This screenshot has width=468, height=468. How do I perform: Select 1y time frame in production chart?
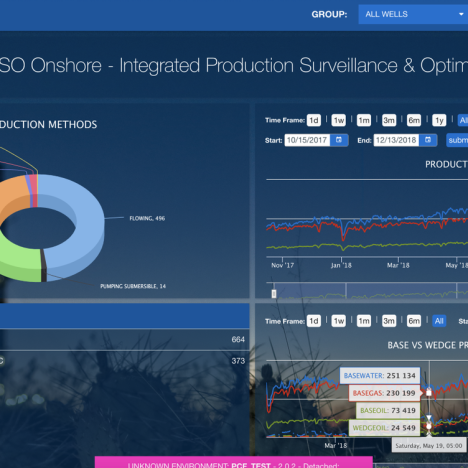click(439, 120)
